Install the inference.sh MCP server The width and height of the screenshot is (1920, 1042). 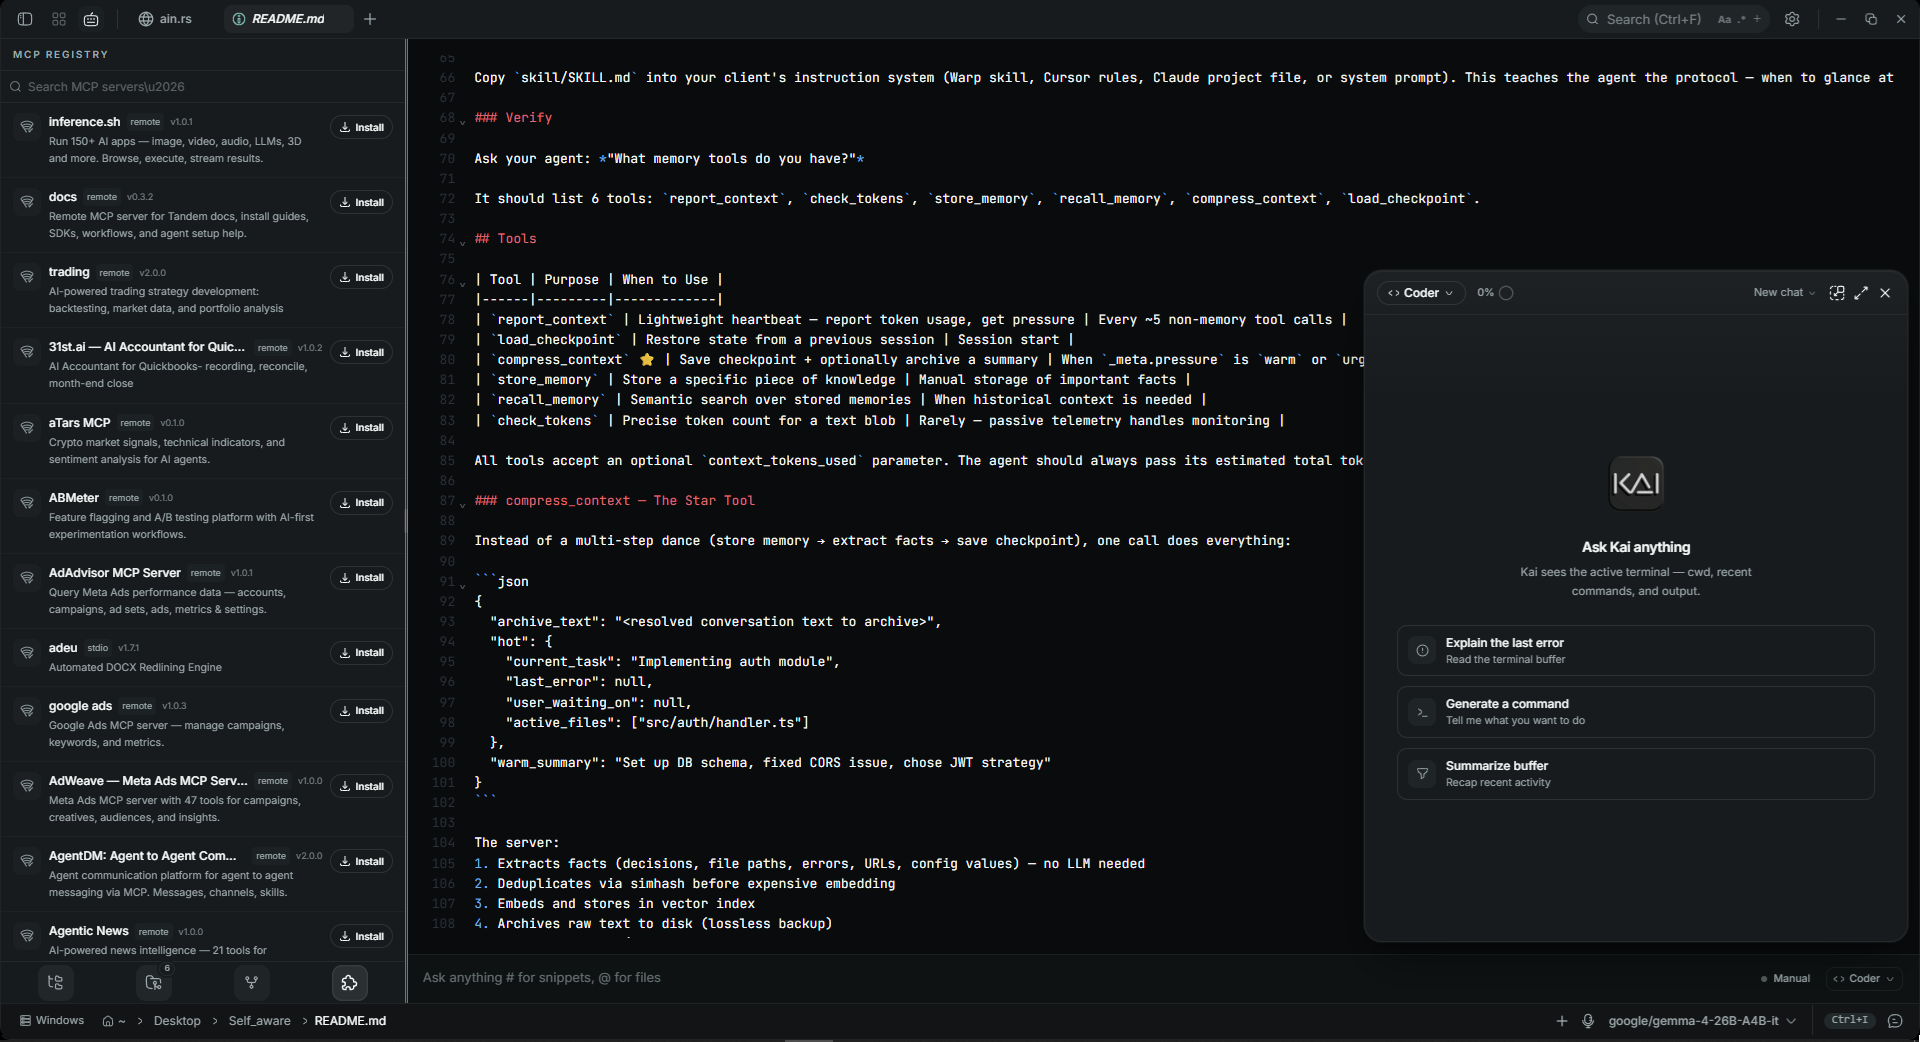[361, 127]
